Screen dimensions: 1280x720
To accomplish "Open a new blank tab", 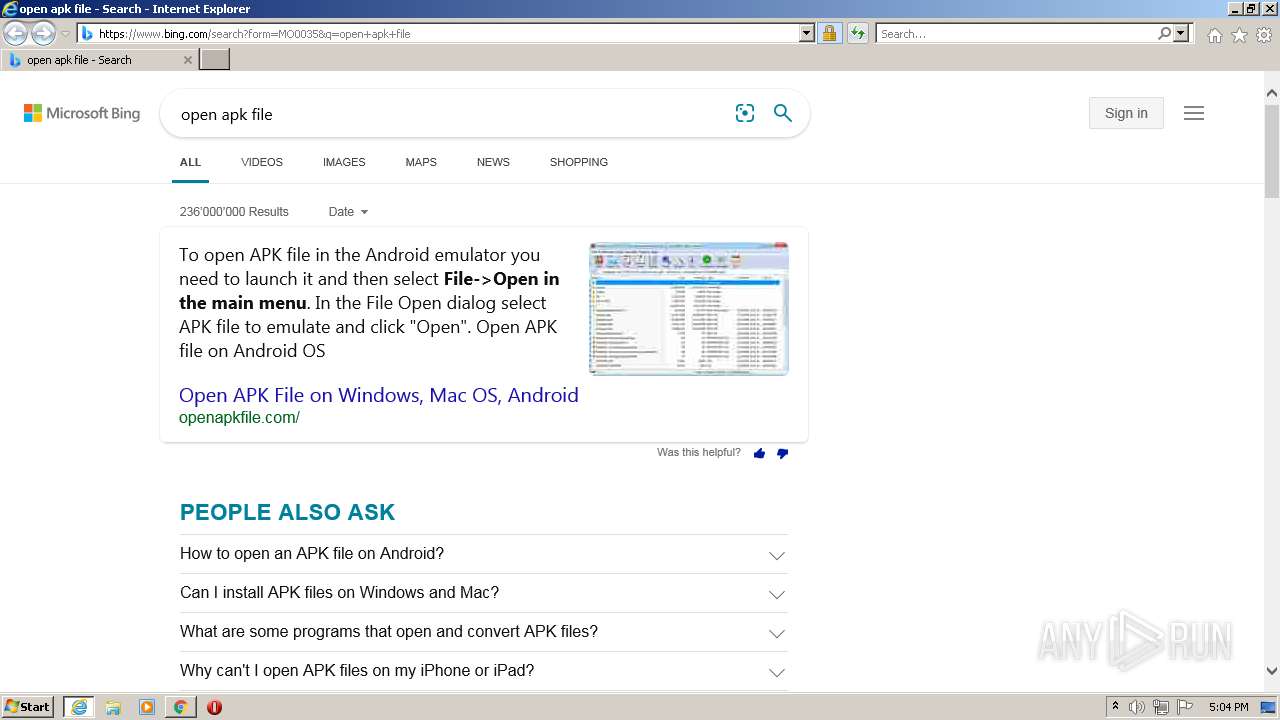I will 215,60.
